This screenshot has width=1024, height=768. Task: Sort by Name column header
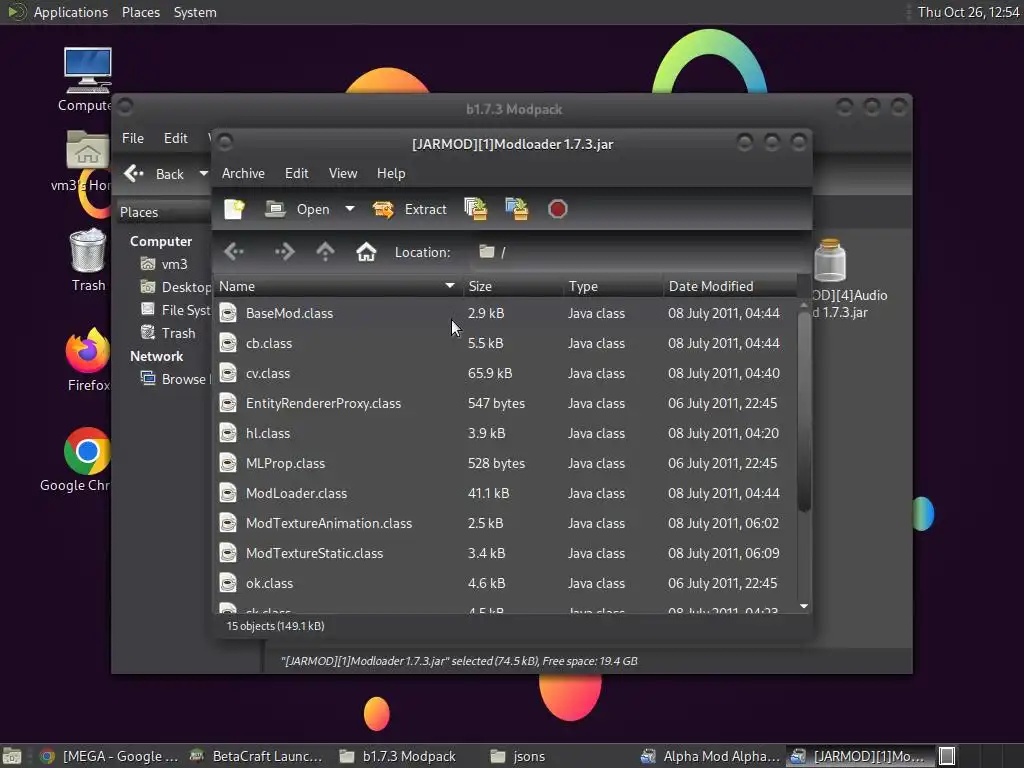[338, 286]
